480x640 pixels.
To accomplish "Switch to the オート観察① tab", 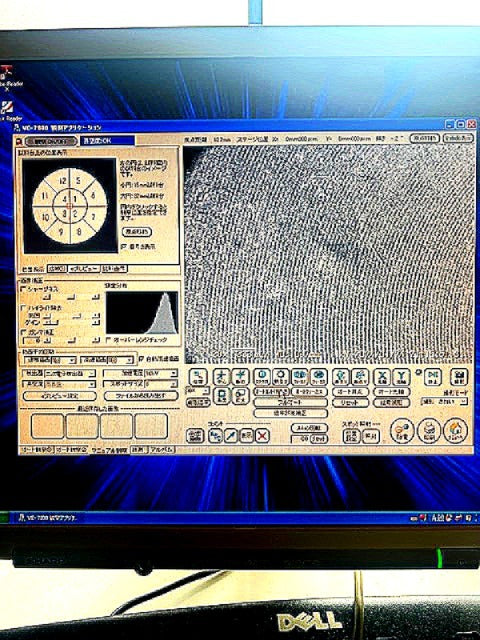I will [36, 450].
